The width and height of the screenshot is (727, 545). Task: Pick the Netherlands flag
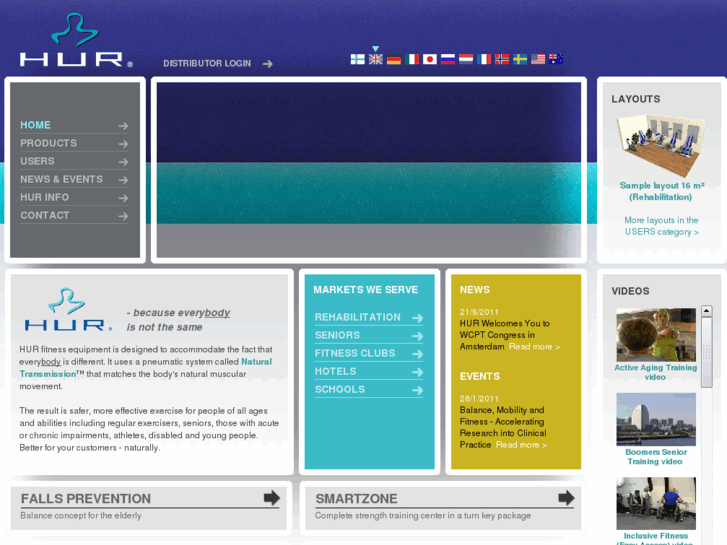pyautogui.click(x=466, y=59)
